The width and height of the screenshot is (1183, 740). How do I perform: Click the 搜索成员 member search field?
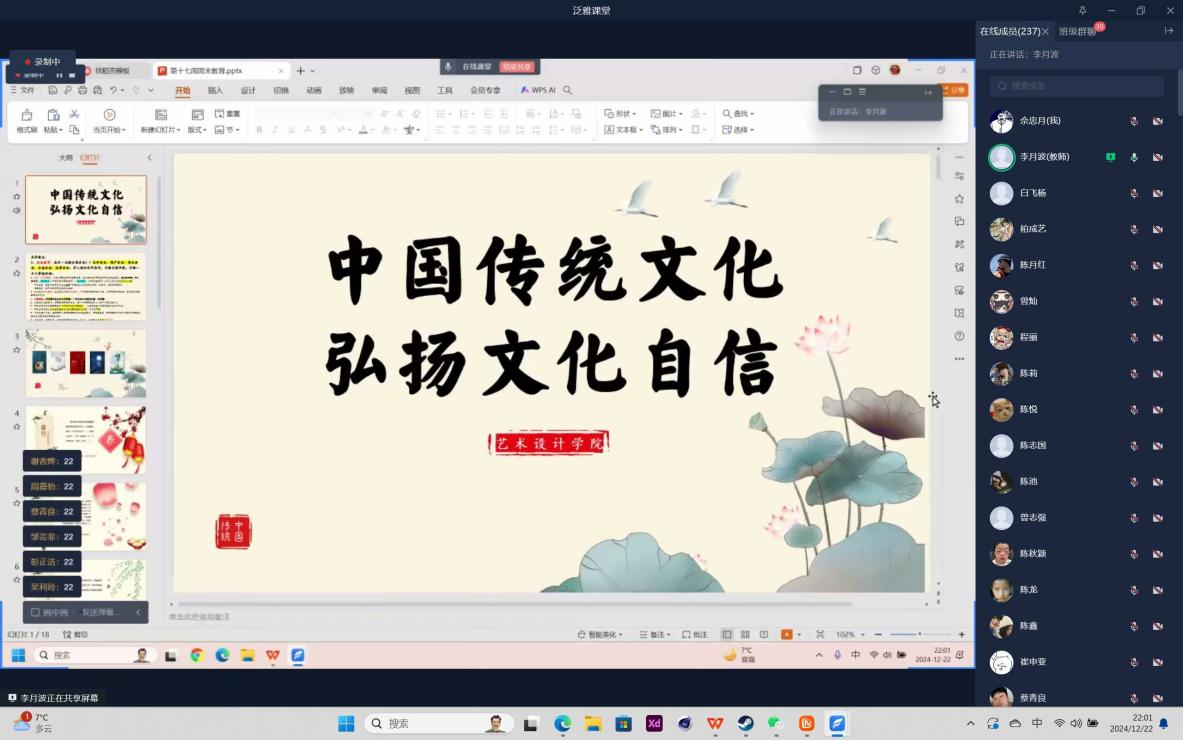tap(1077, 86)
